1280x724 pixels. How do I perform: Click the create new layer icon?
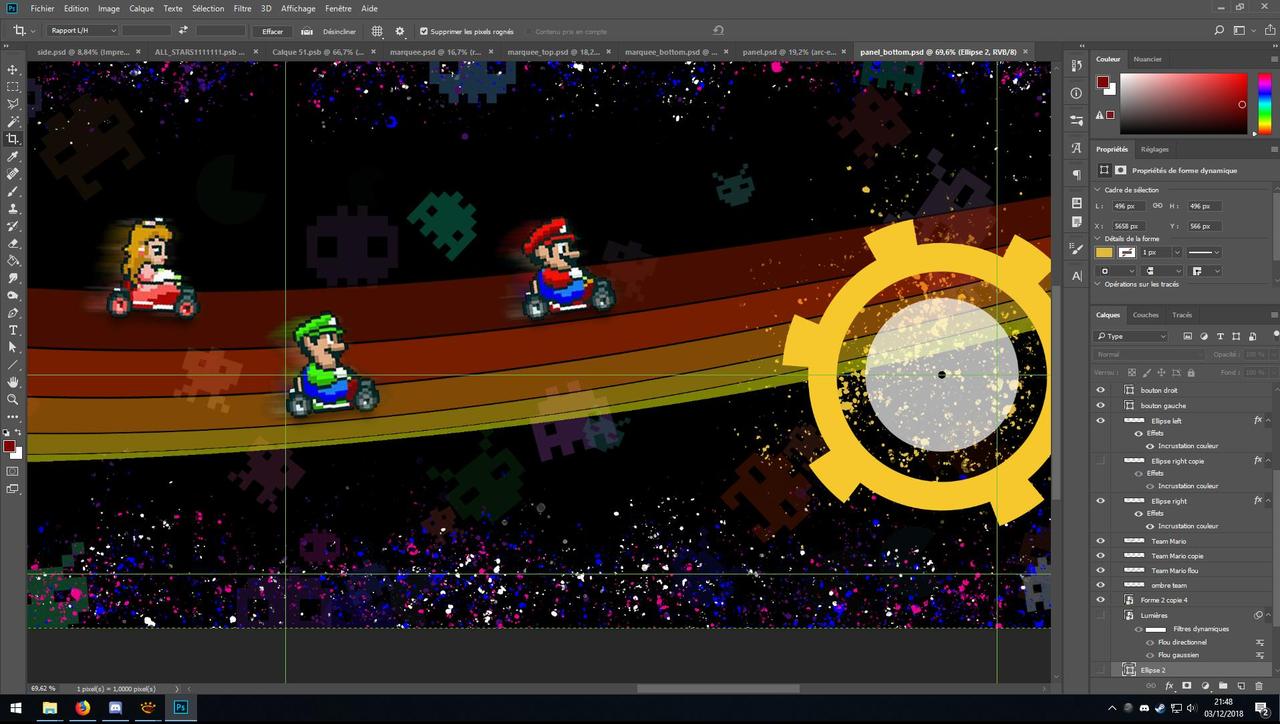(x=1240, y=686)
